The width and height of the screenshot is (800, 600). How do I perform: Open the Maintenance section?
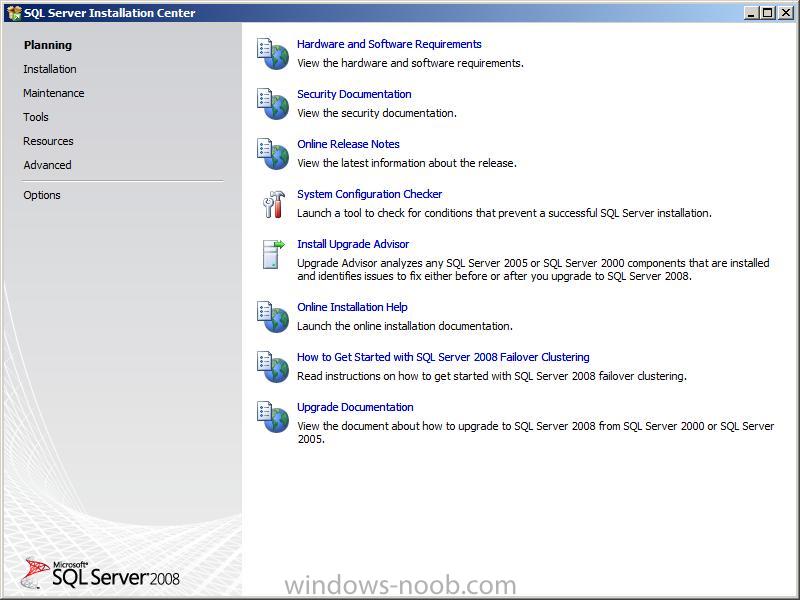(54, 93)
